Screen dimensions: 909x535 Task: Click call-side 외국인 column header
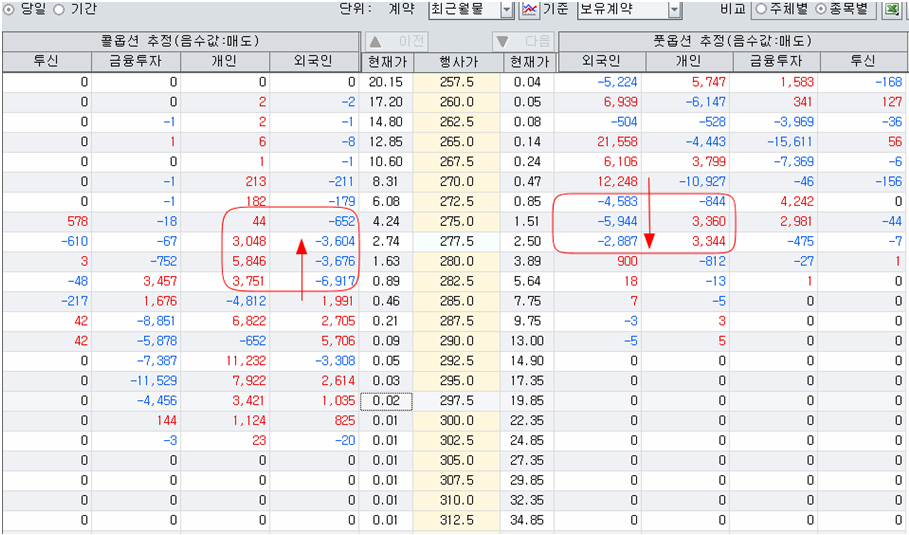(314, 62)
